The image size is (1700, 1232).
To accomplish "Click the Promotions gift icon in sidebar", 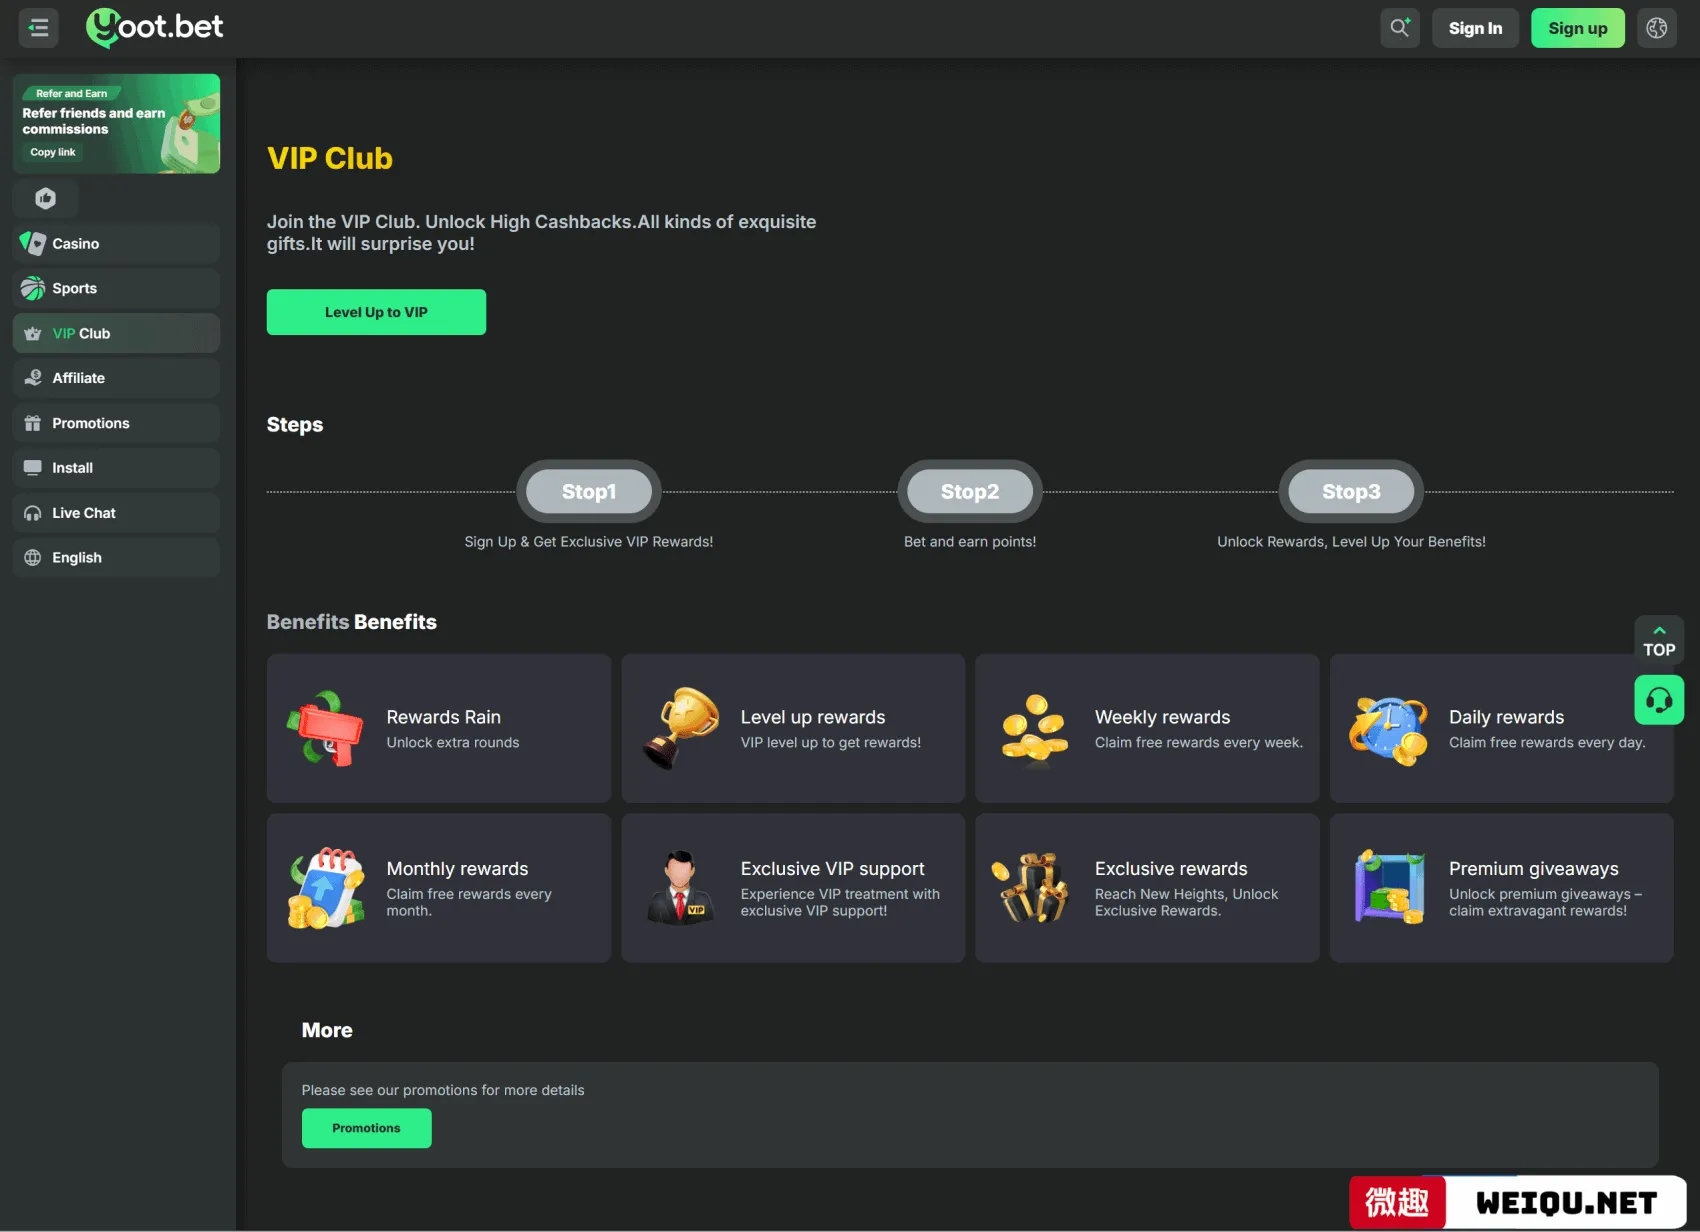I will 33,423.
